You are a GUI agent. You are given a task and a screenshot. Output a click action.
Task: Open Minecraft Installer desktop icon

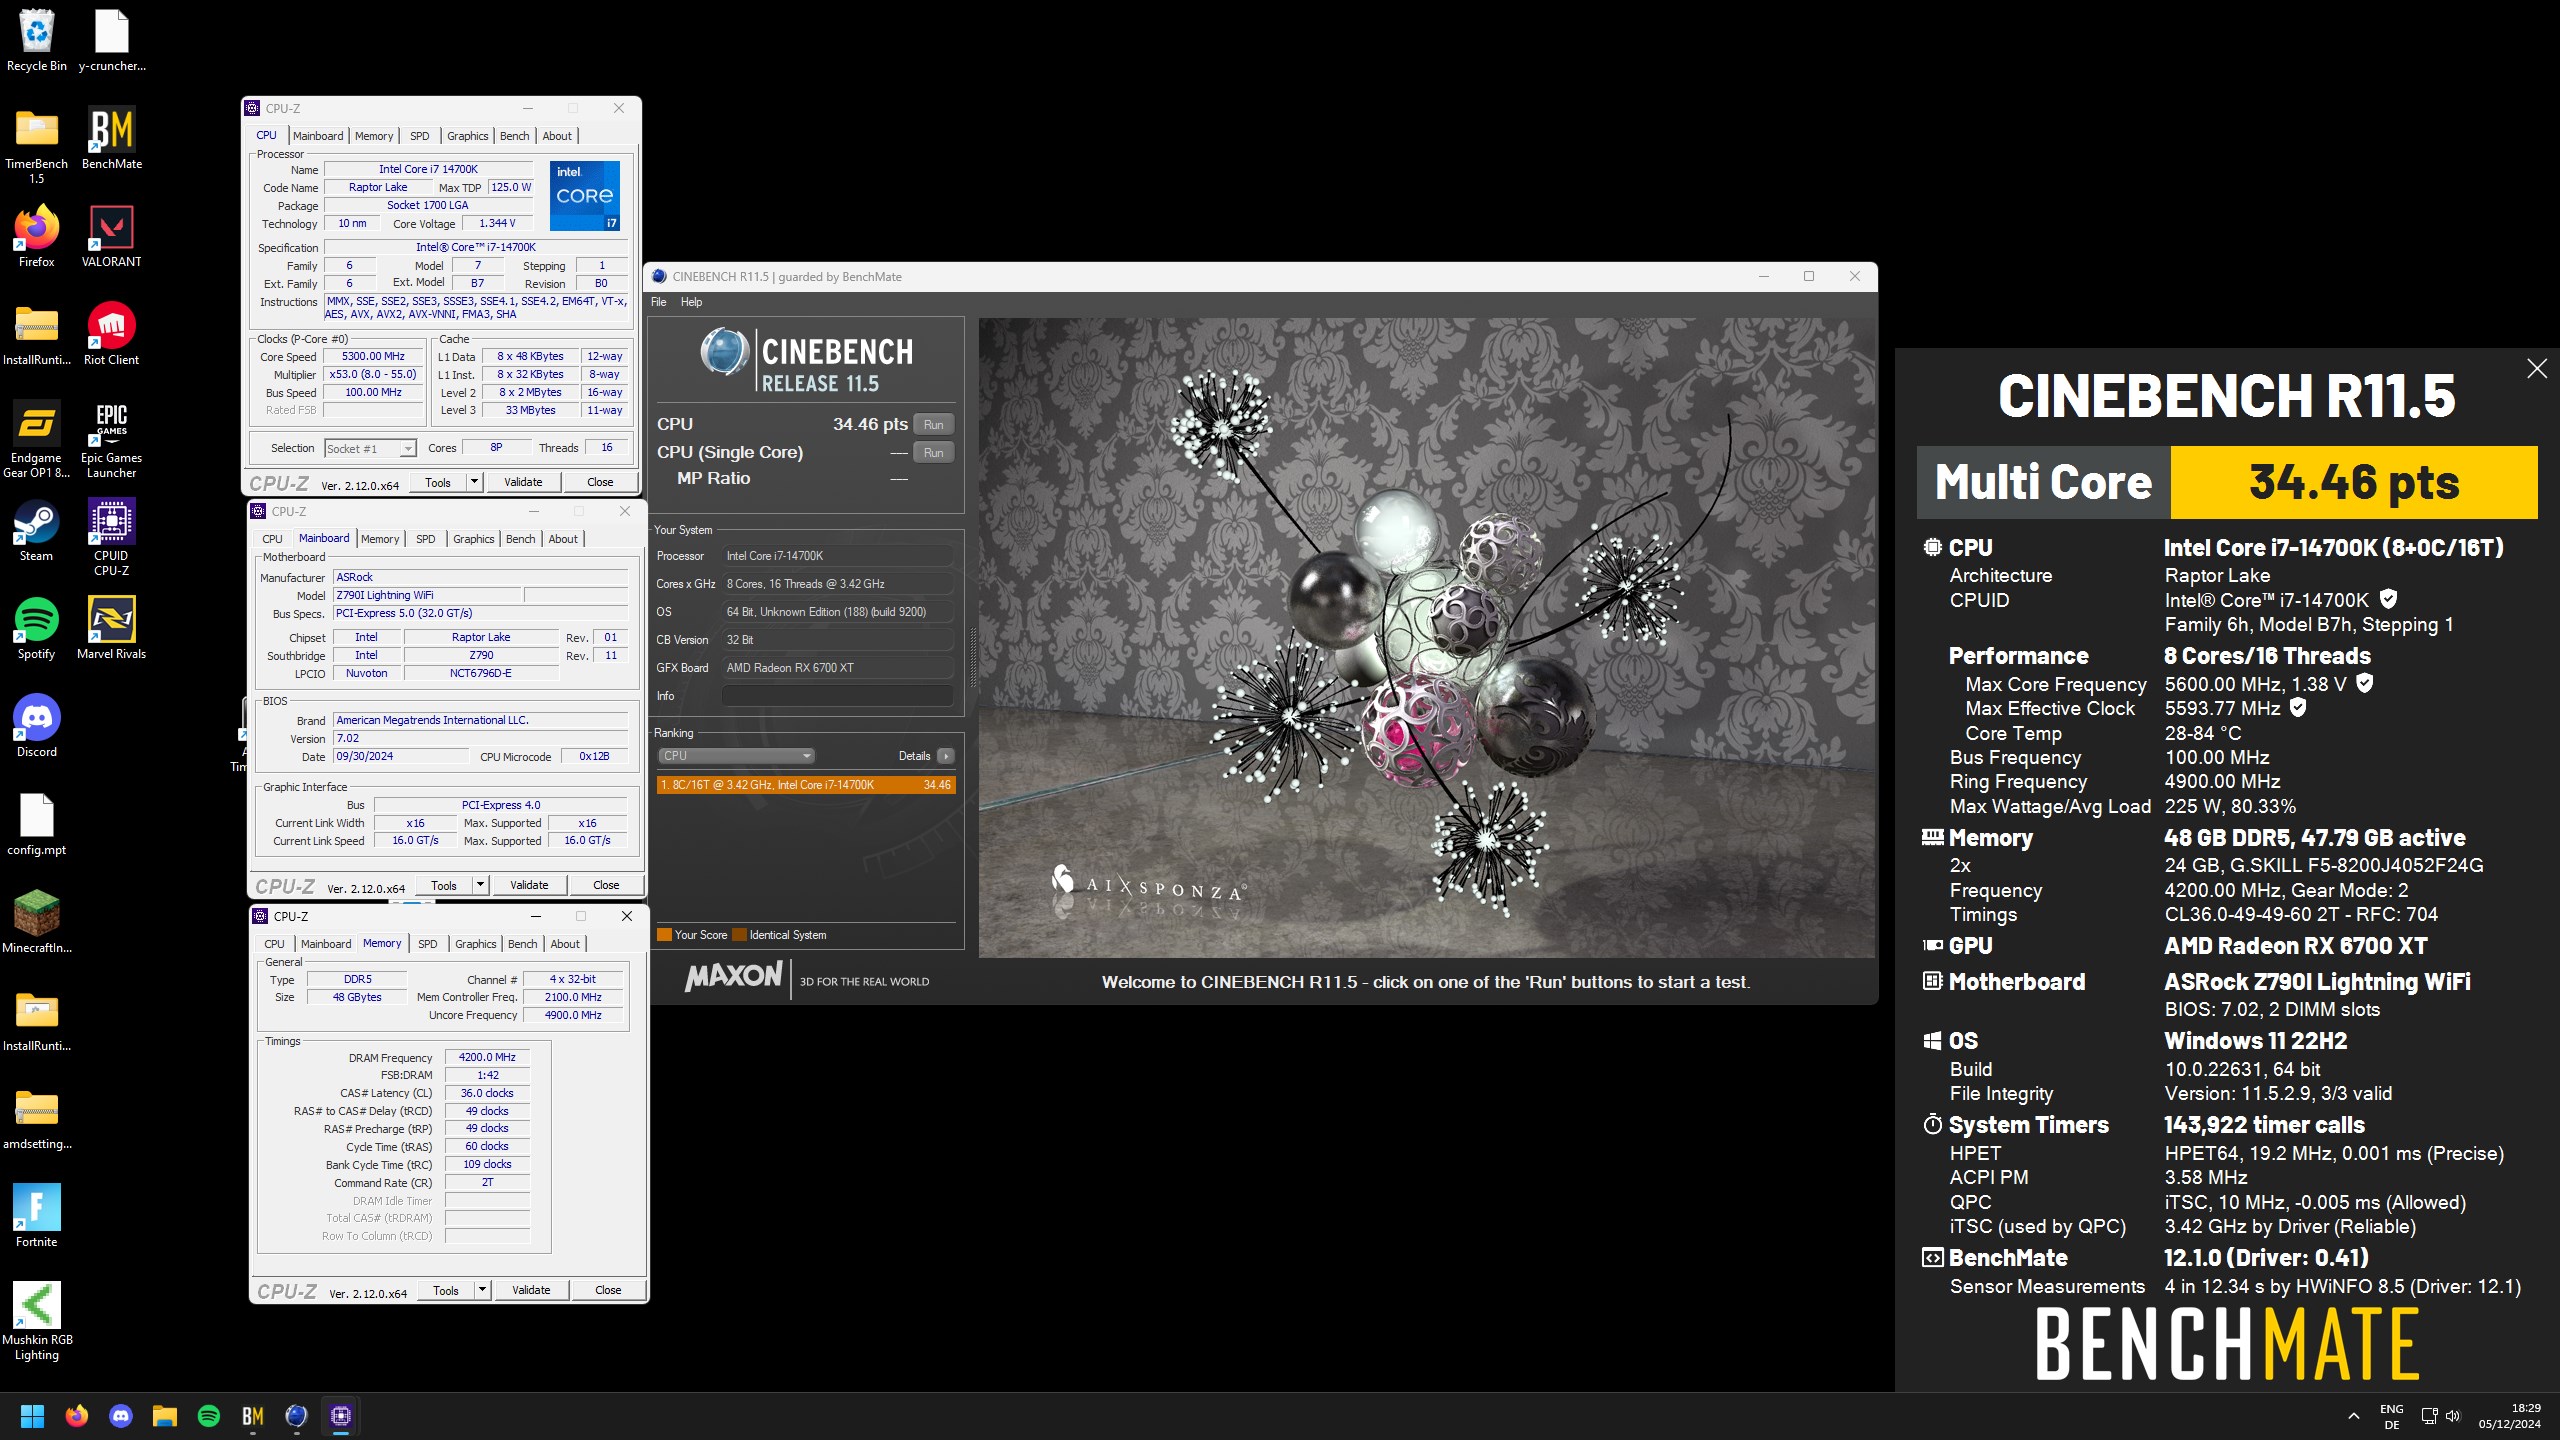(x=37, y=922)
